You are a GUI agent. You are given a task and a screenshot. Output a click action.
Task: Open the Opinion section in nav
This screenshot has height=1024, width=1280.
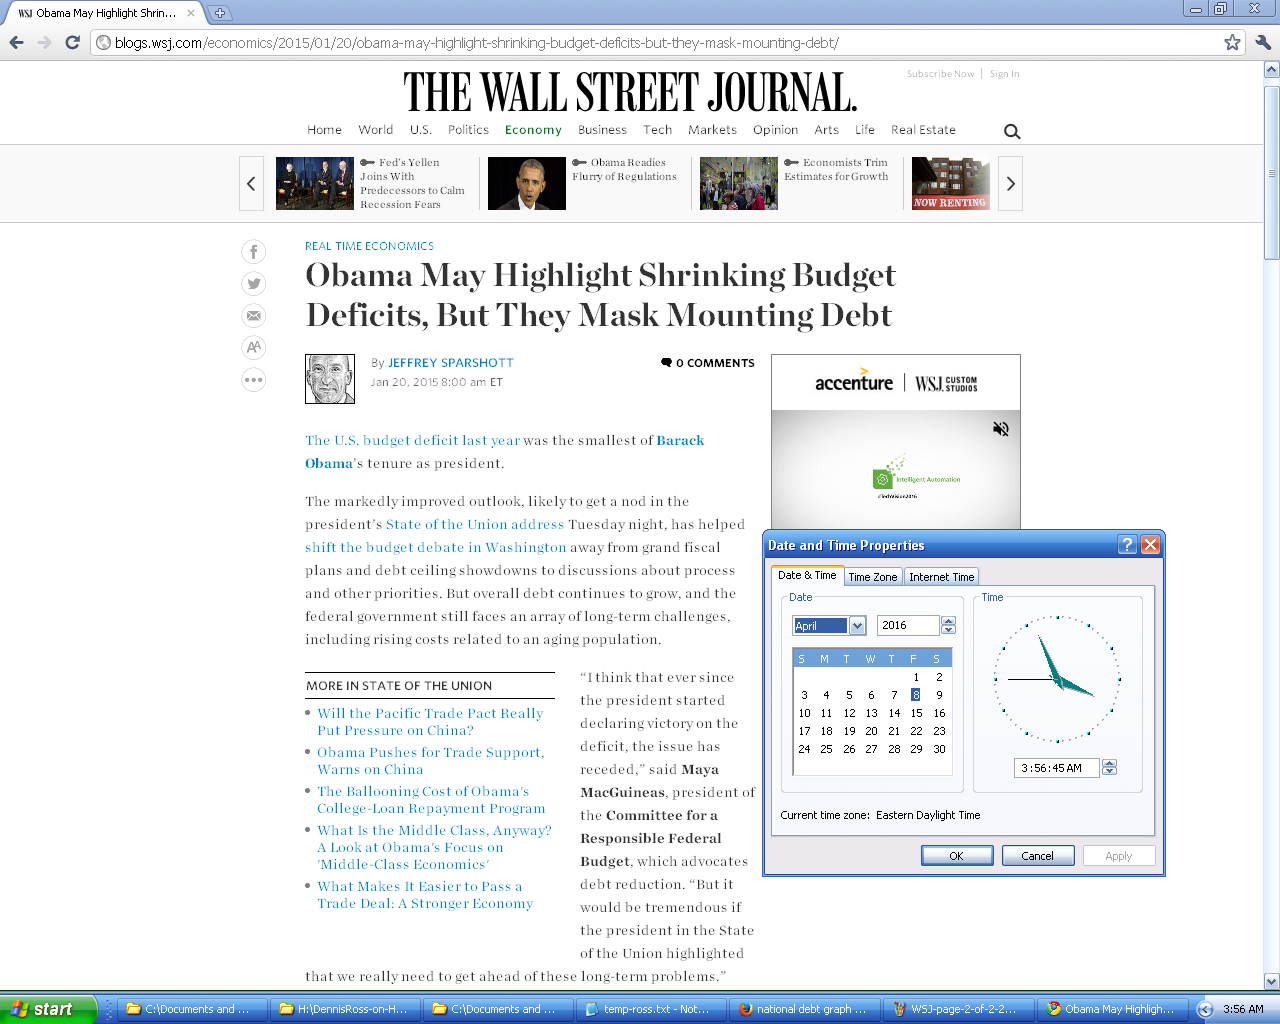775,130
